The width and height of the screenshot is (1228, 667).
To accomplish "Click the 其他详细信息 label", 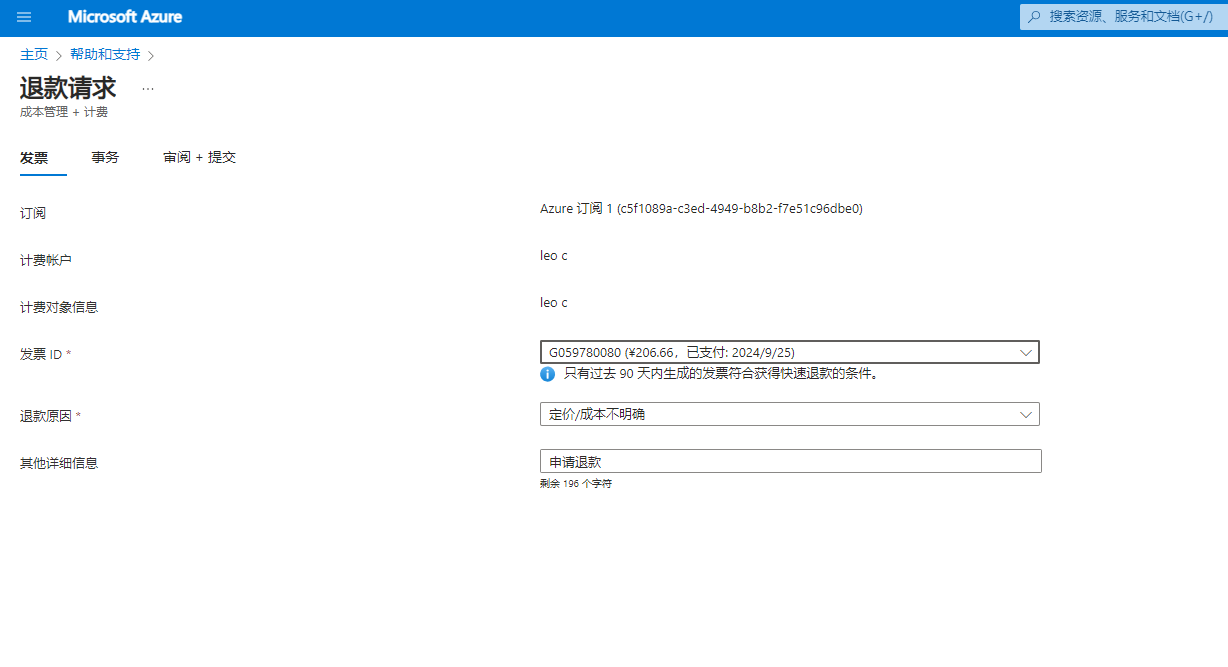I will [59, 463].
